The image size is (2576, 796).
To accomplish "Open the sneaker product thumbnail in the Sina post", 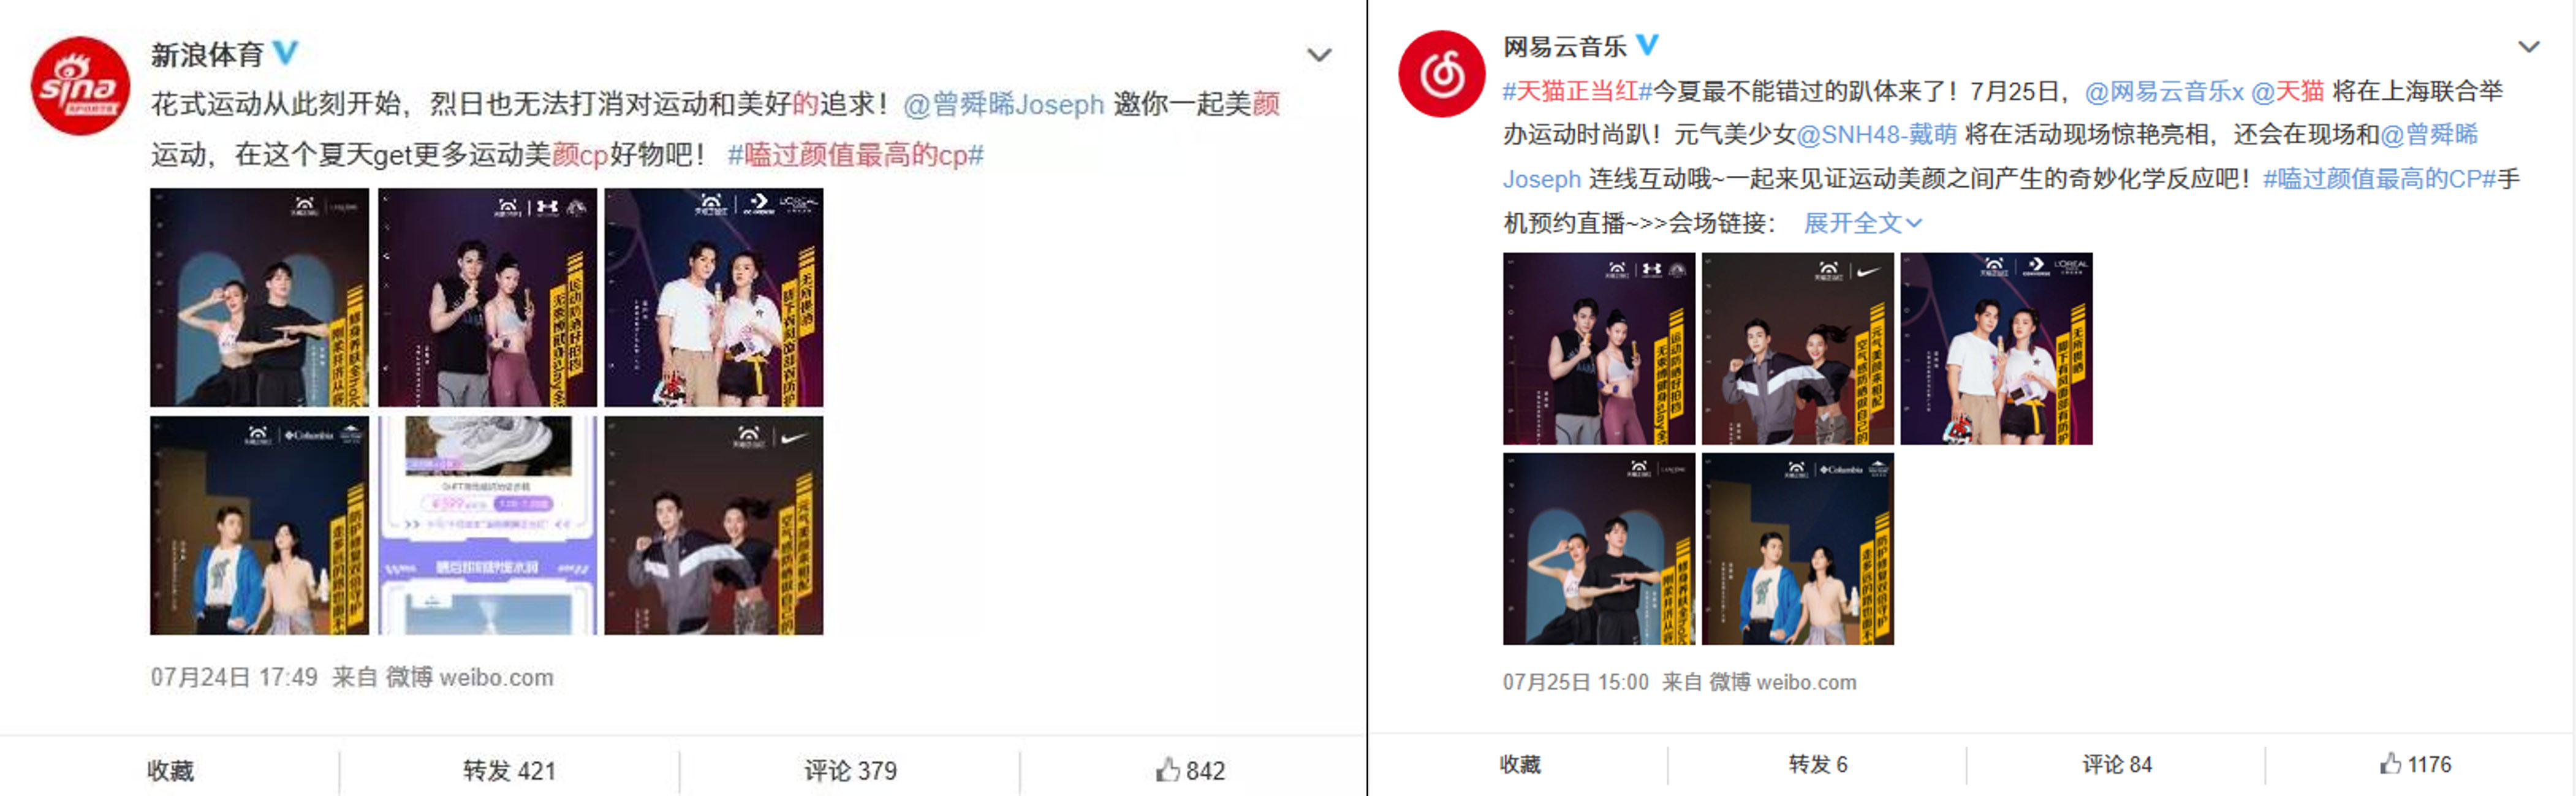I will 487,525.
